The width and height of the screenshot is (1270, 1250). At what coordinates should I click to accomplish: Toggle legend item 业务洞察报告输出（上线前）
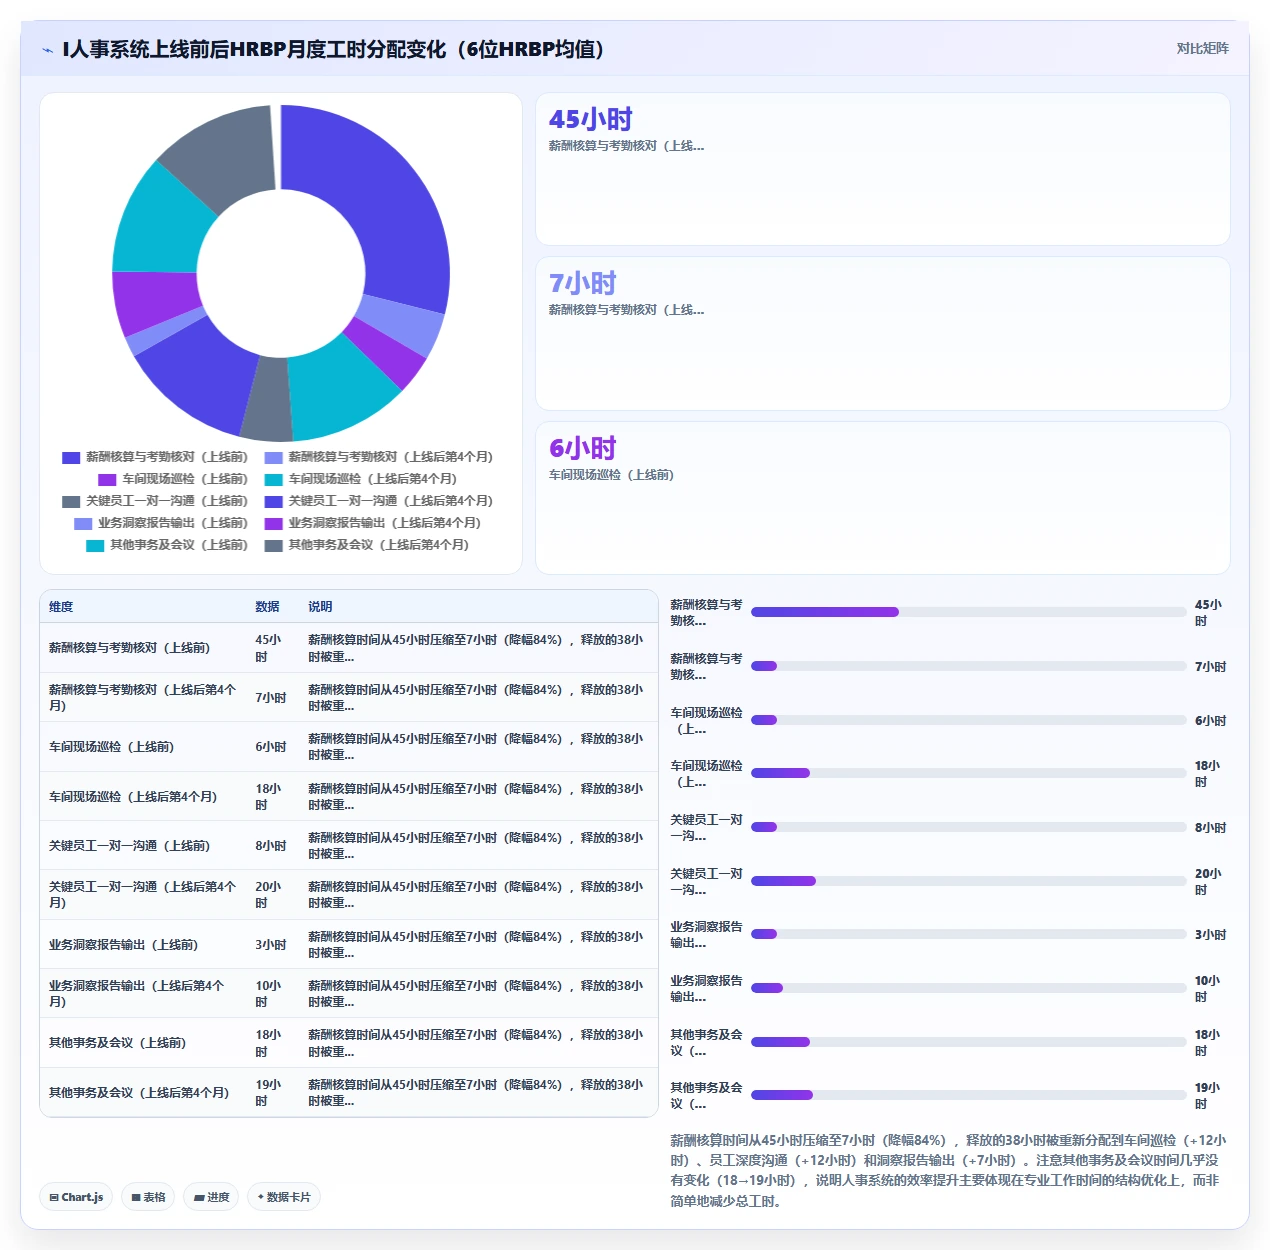click(161, 523)
